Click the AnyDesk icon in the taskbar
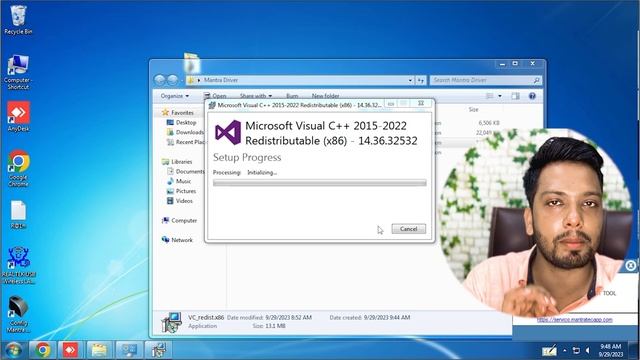Screen dimensions: 640x360 pos(70,350)
